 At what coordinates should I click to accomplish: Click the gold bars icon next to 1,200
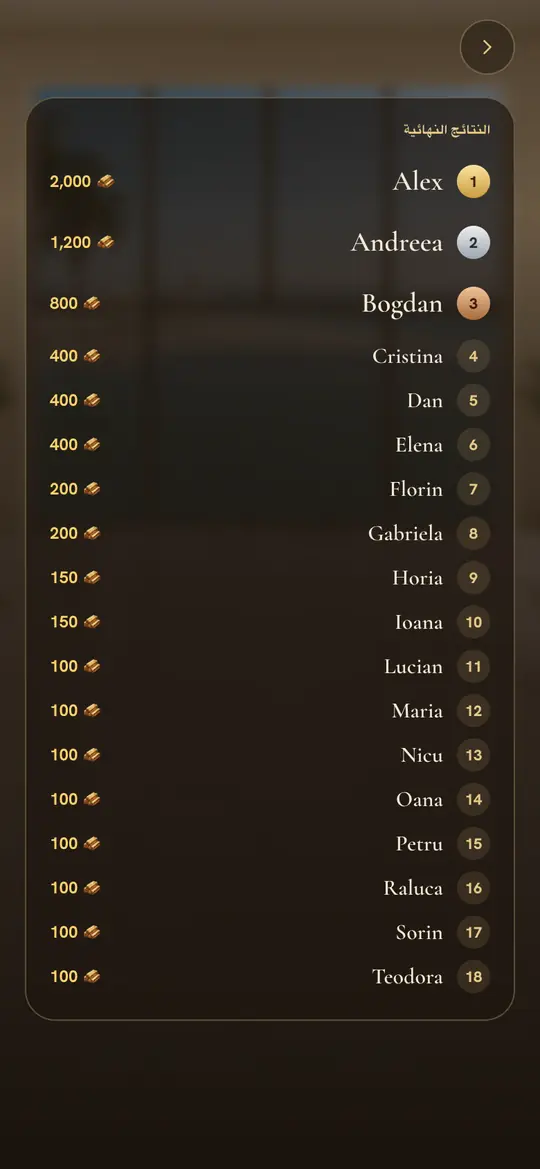click(106, 242)
